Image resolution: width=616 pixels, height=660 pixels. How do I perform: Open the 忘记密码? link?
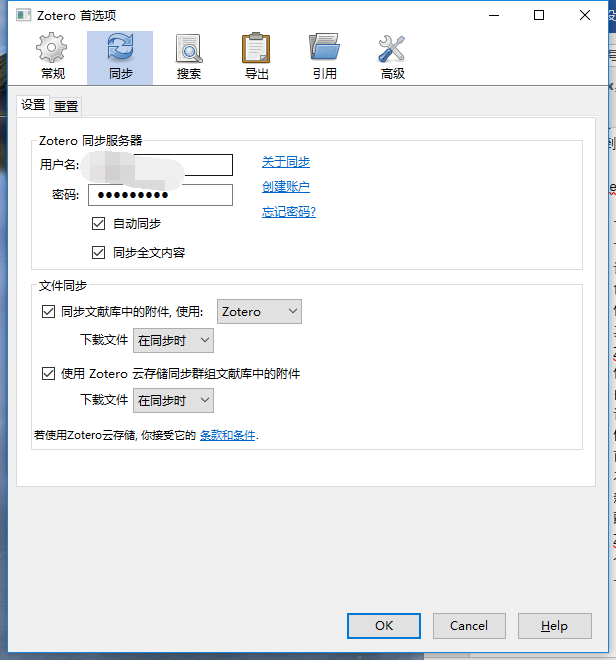click(289, 212)
